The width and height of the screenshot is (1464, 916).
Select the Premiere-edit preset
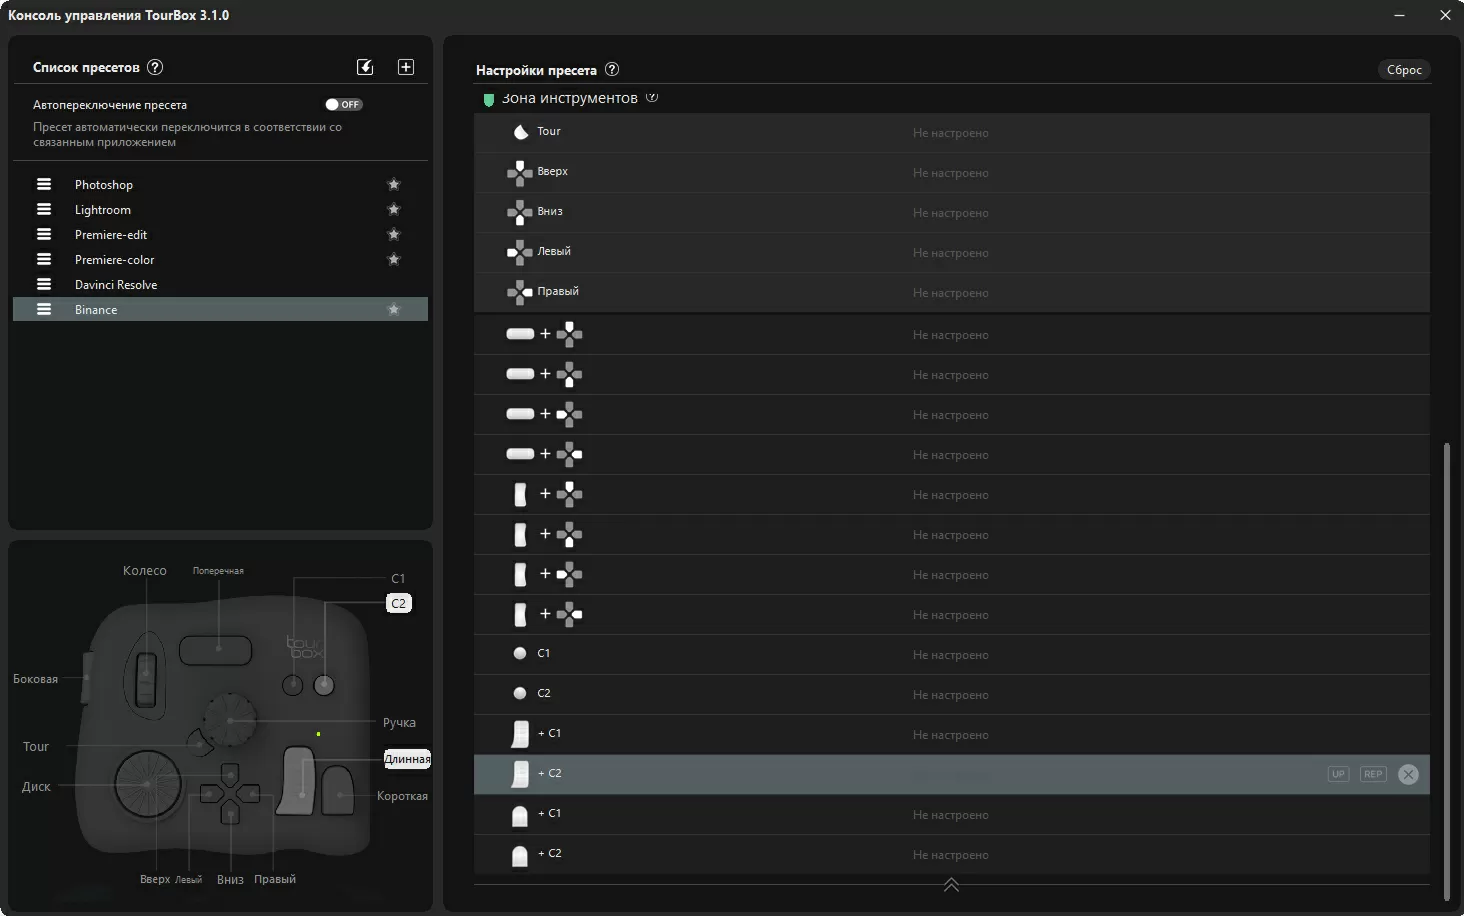pyautogui.click(x=111, y=234)
